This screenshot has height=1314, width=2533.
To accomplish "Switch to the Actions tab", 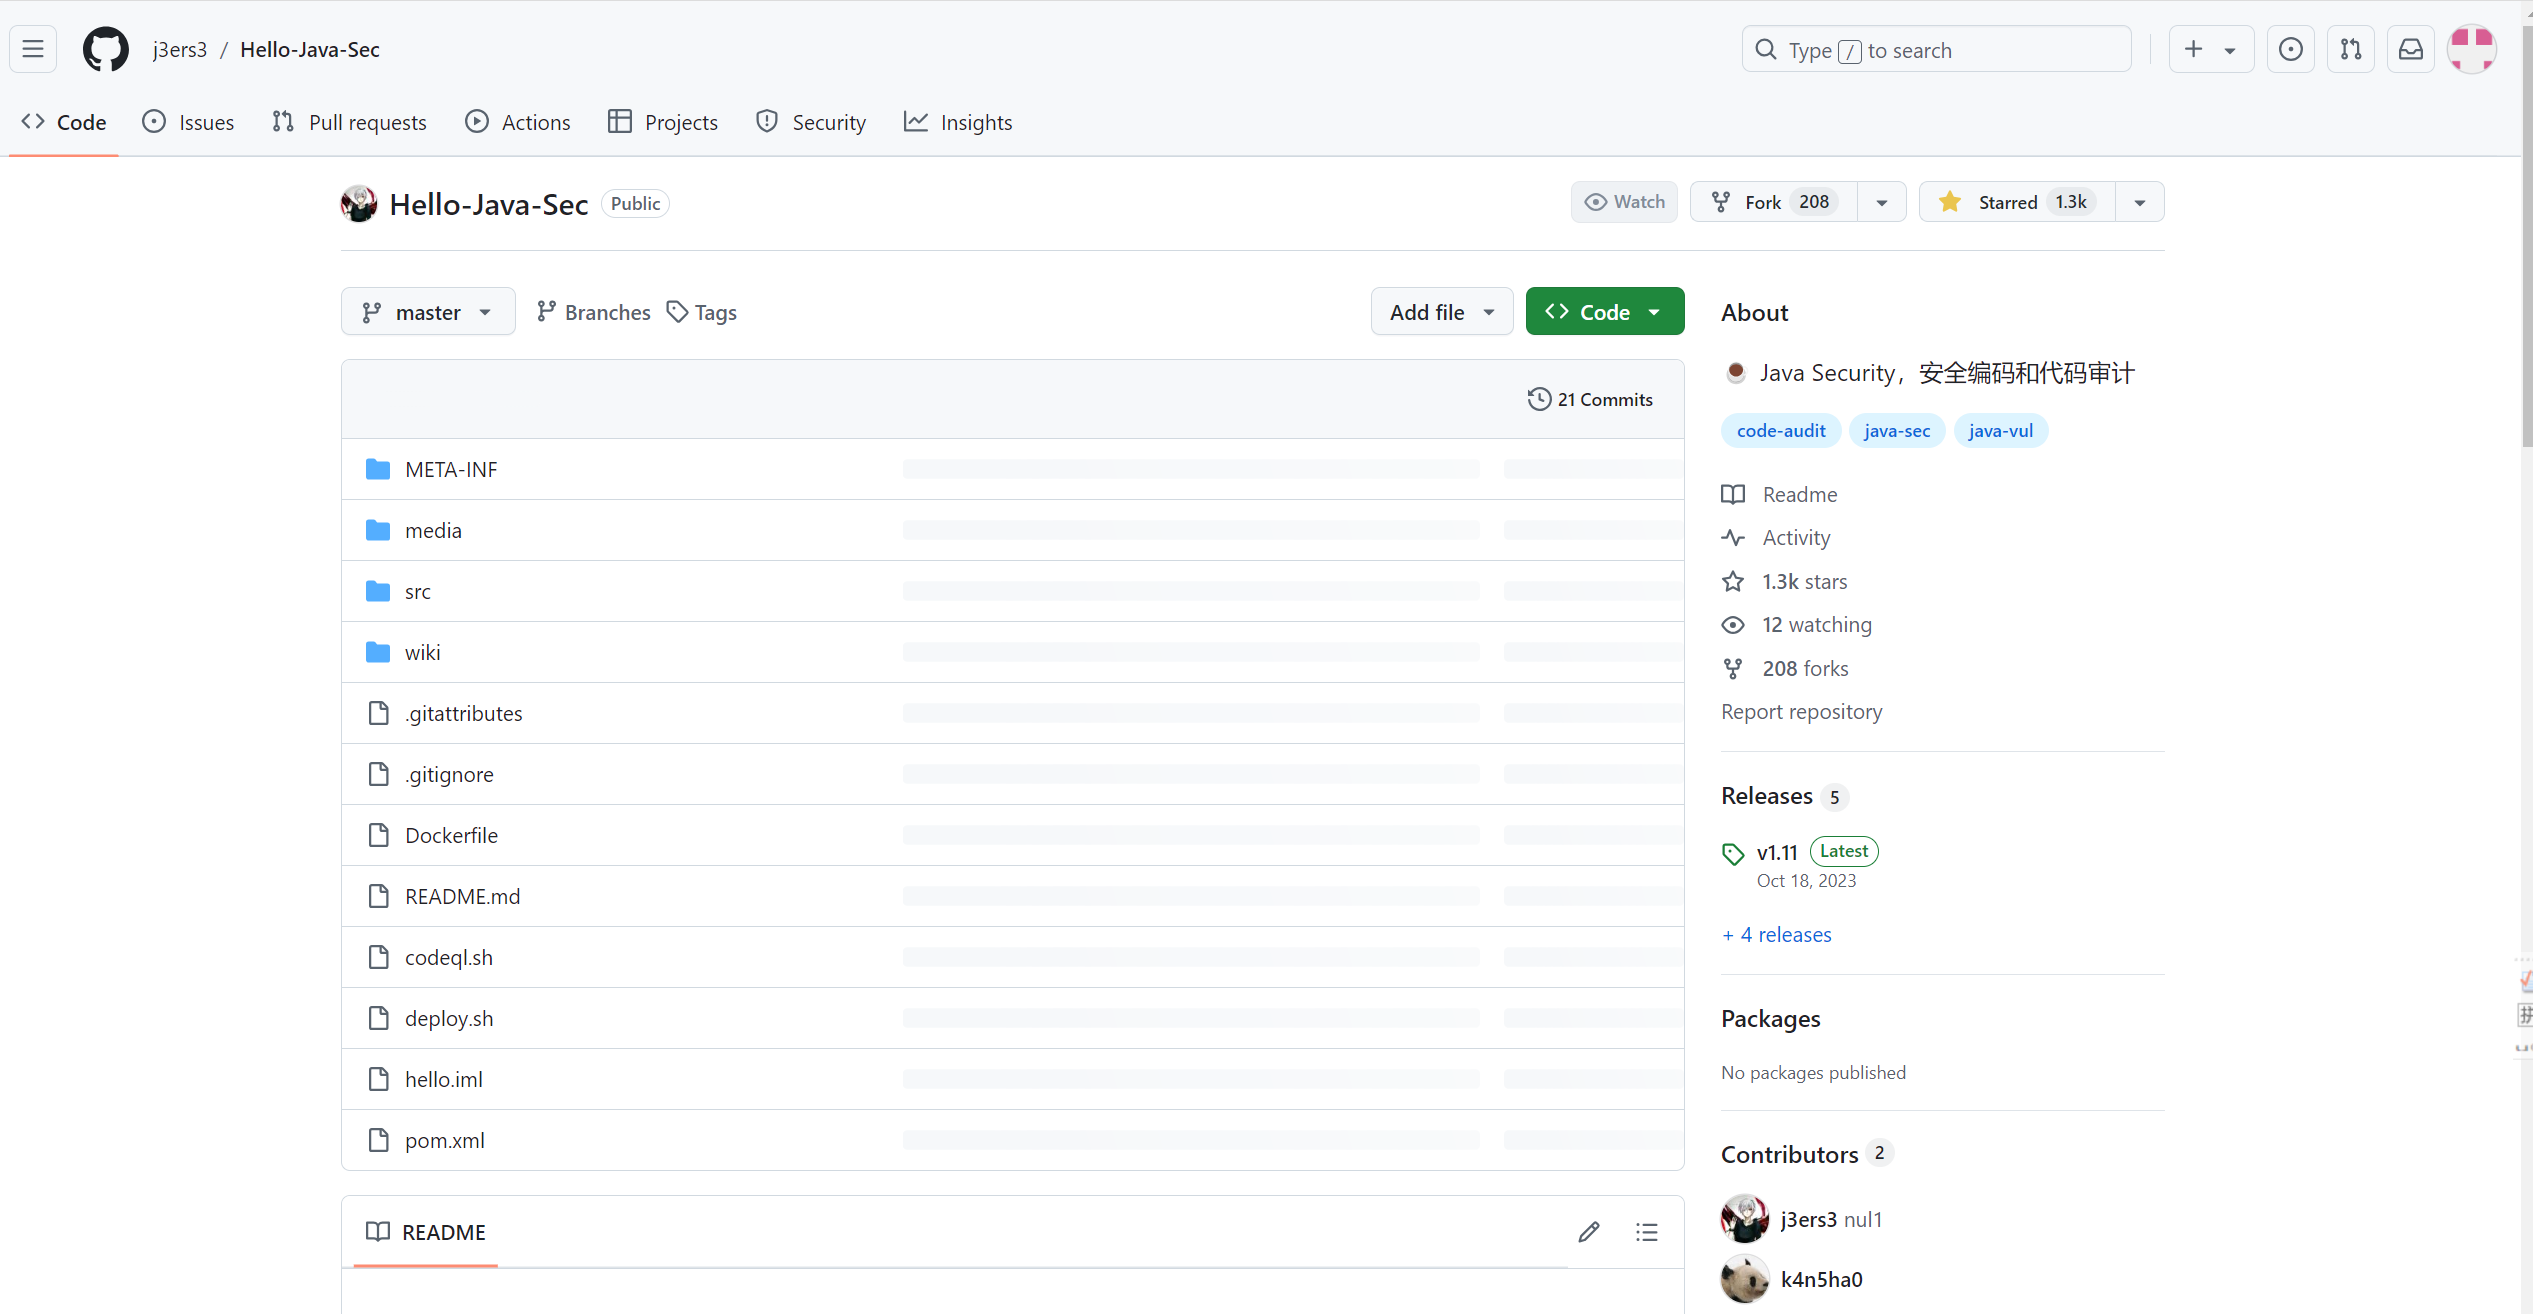I will pyautogui.click(x=518, y=122).
